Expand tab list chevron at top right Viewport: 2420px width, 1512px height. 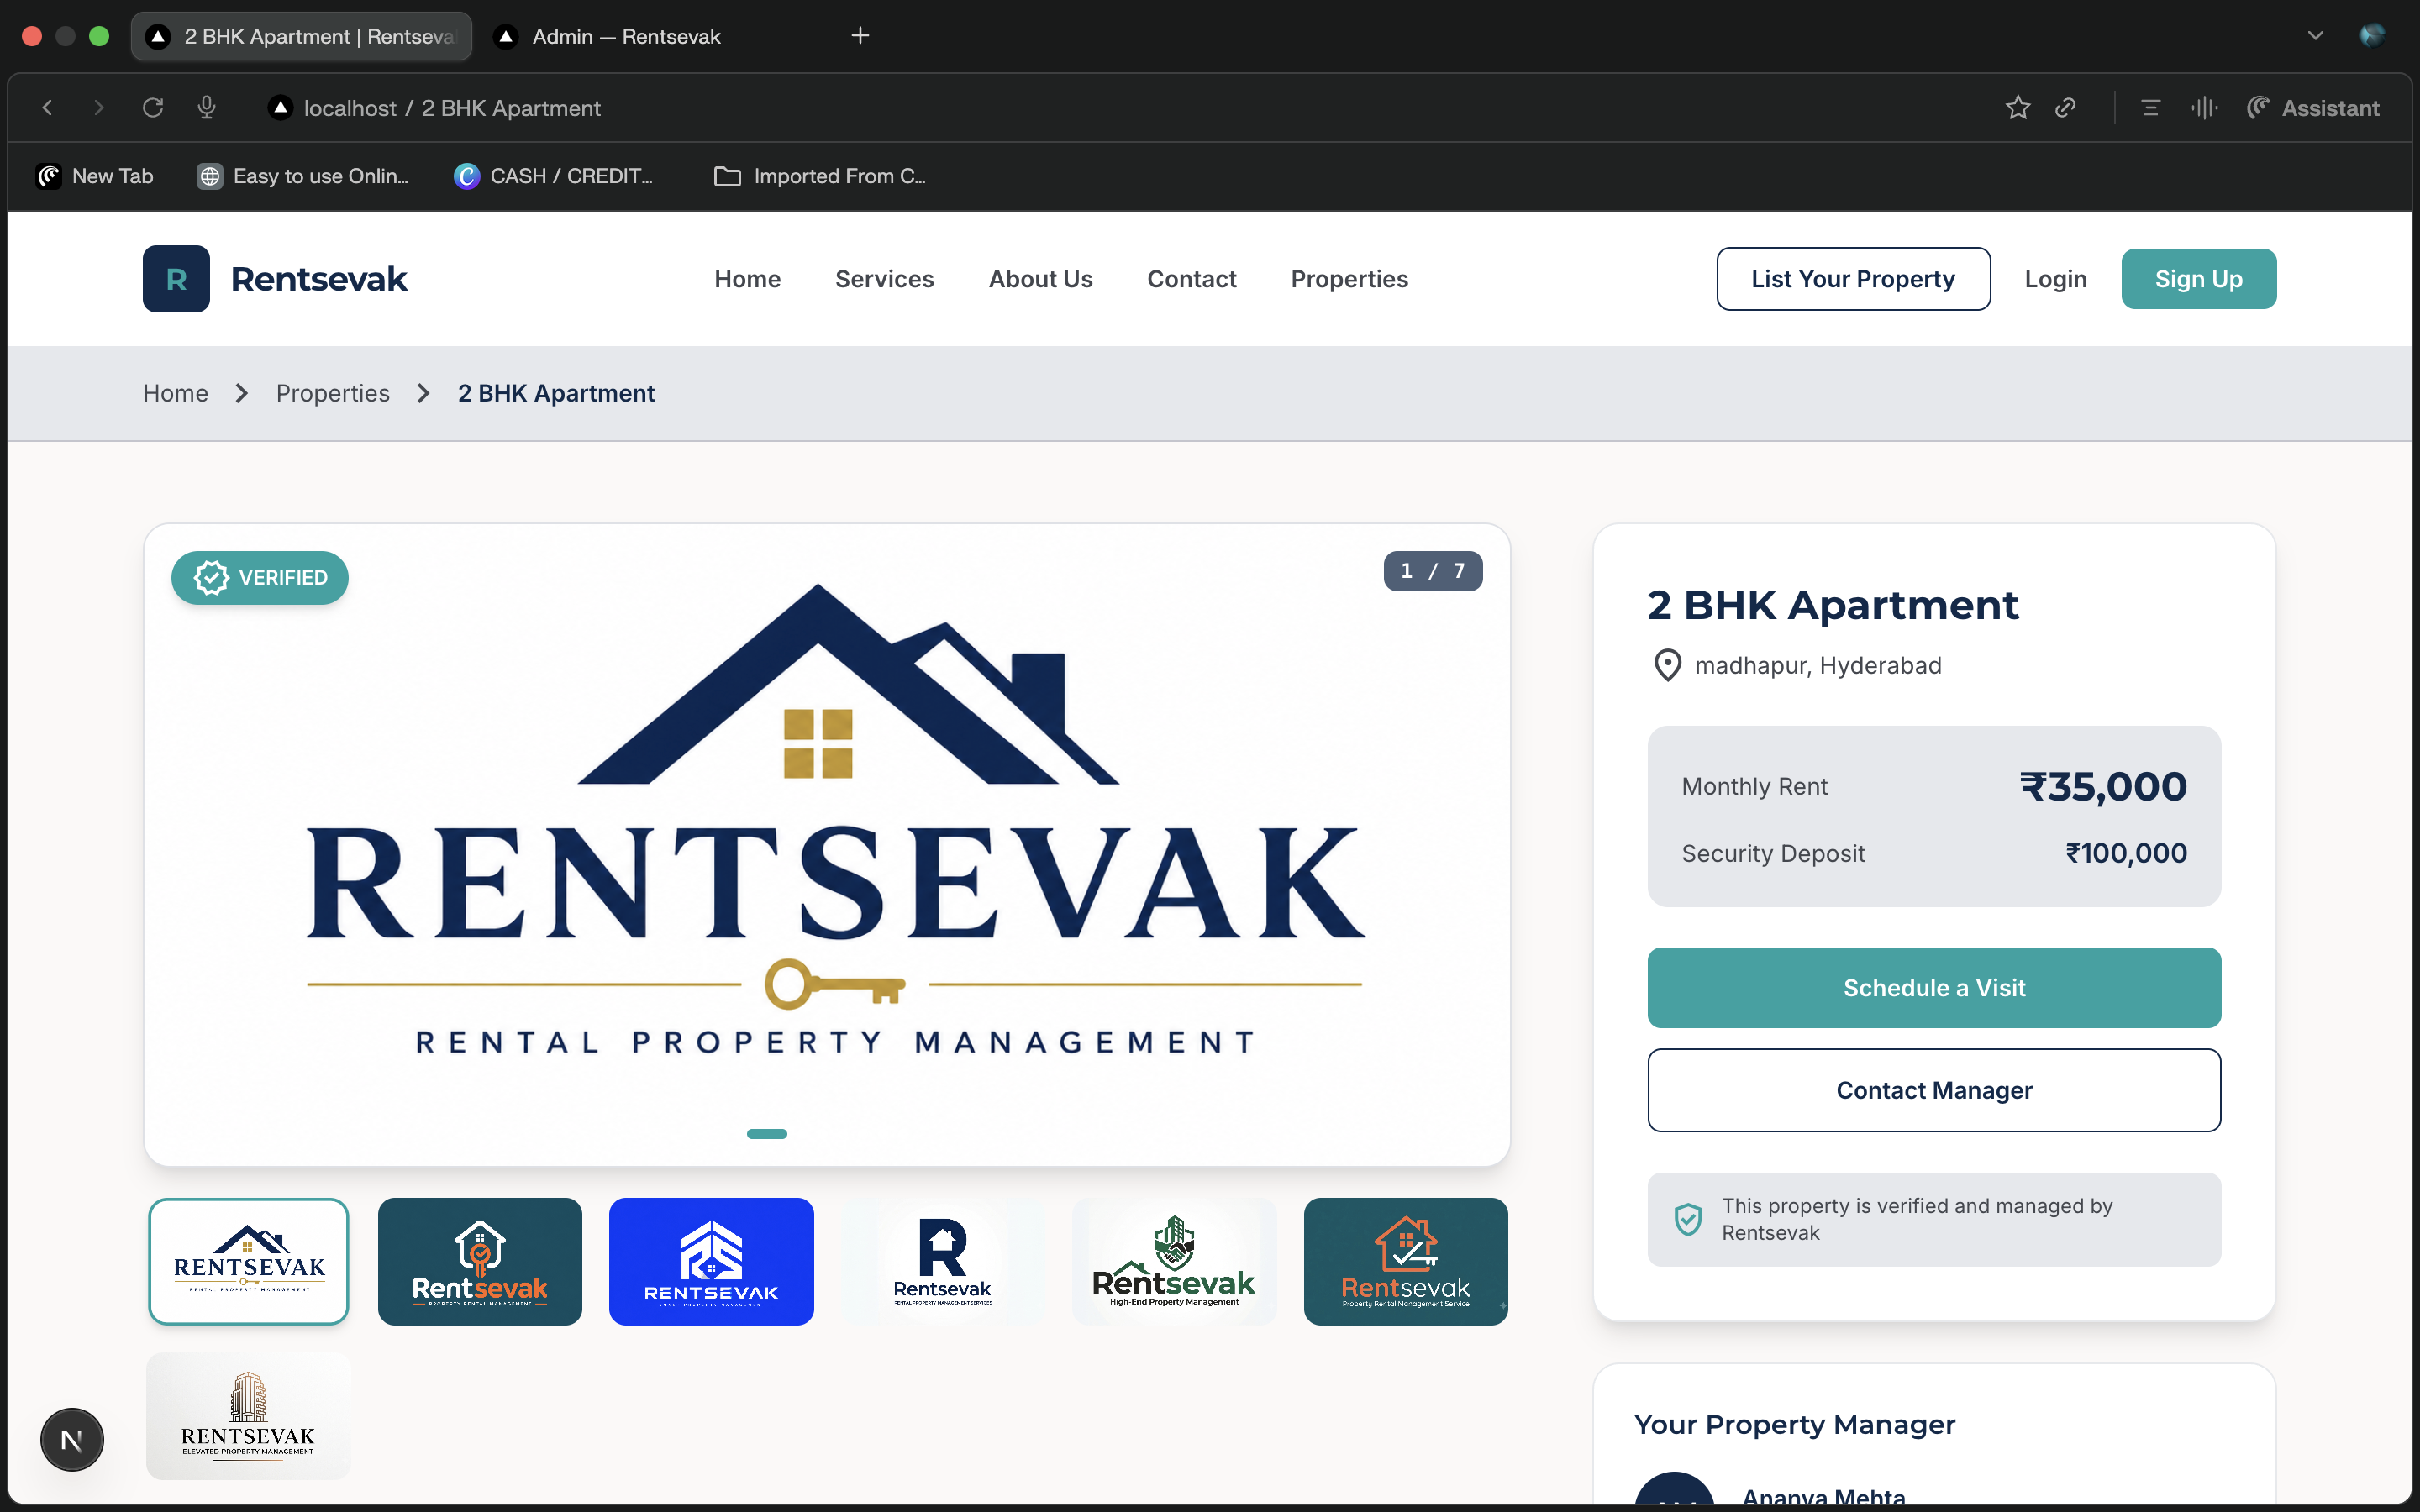point(2315,36)
